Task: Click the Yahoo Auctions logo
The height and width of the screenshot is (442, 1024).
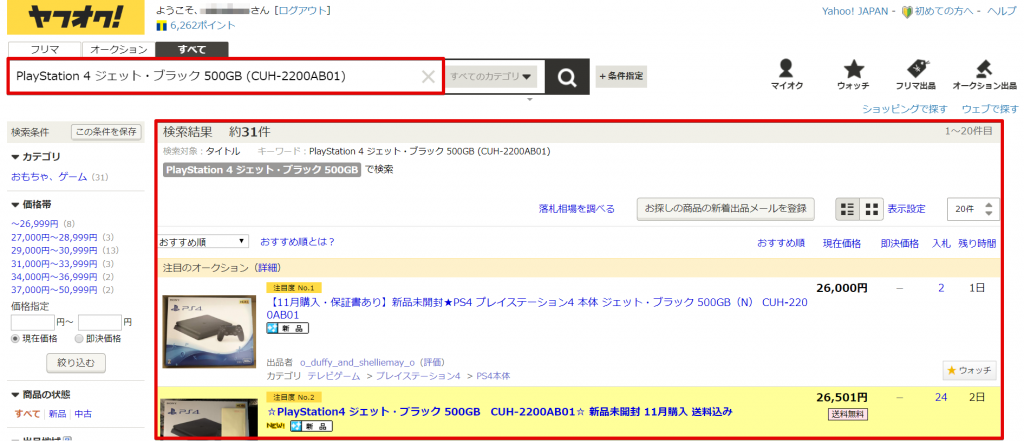Action: coord(76,19)
